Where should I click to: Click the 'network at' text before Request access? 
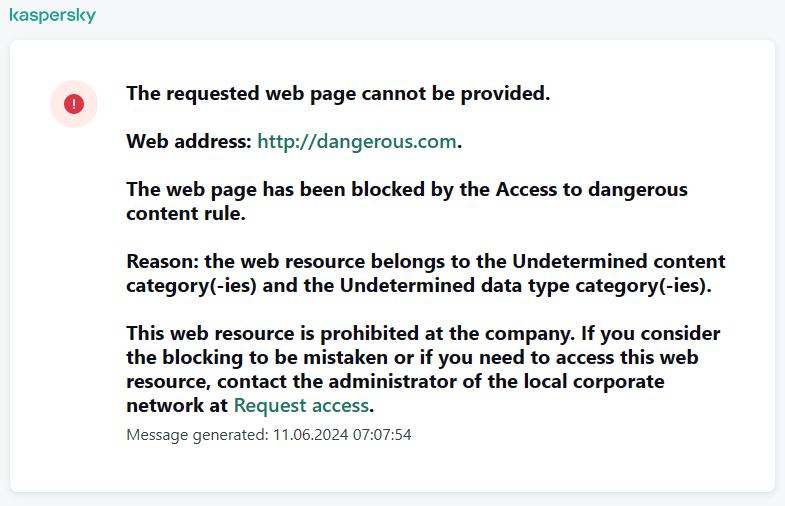177,405
